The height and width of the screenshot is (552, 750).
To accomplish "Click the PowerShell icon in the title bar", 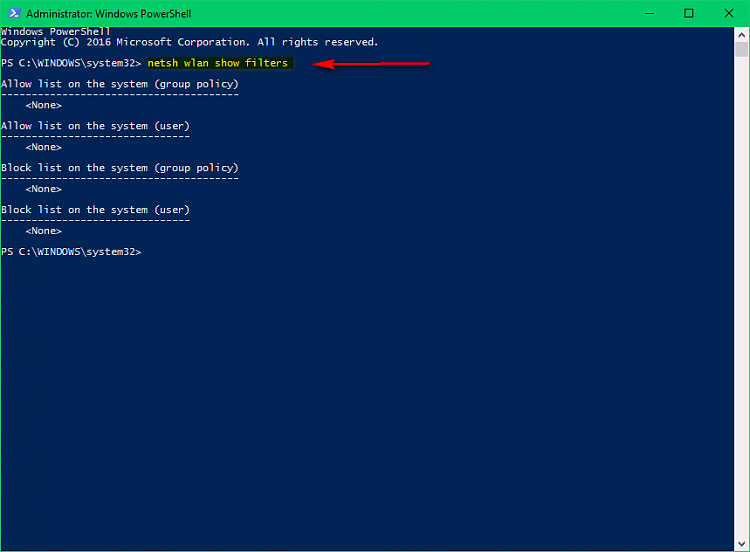I will tap(12, 14).
